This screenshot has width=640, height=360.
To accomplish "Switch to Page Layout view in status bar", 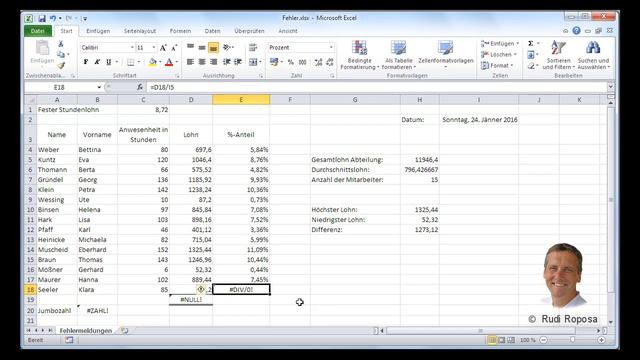I will tap(502, 340).
